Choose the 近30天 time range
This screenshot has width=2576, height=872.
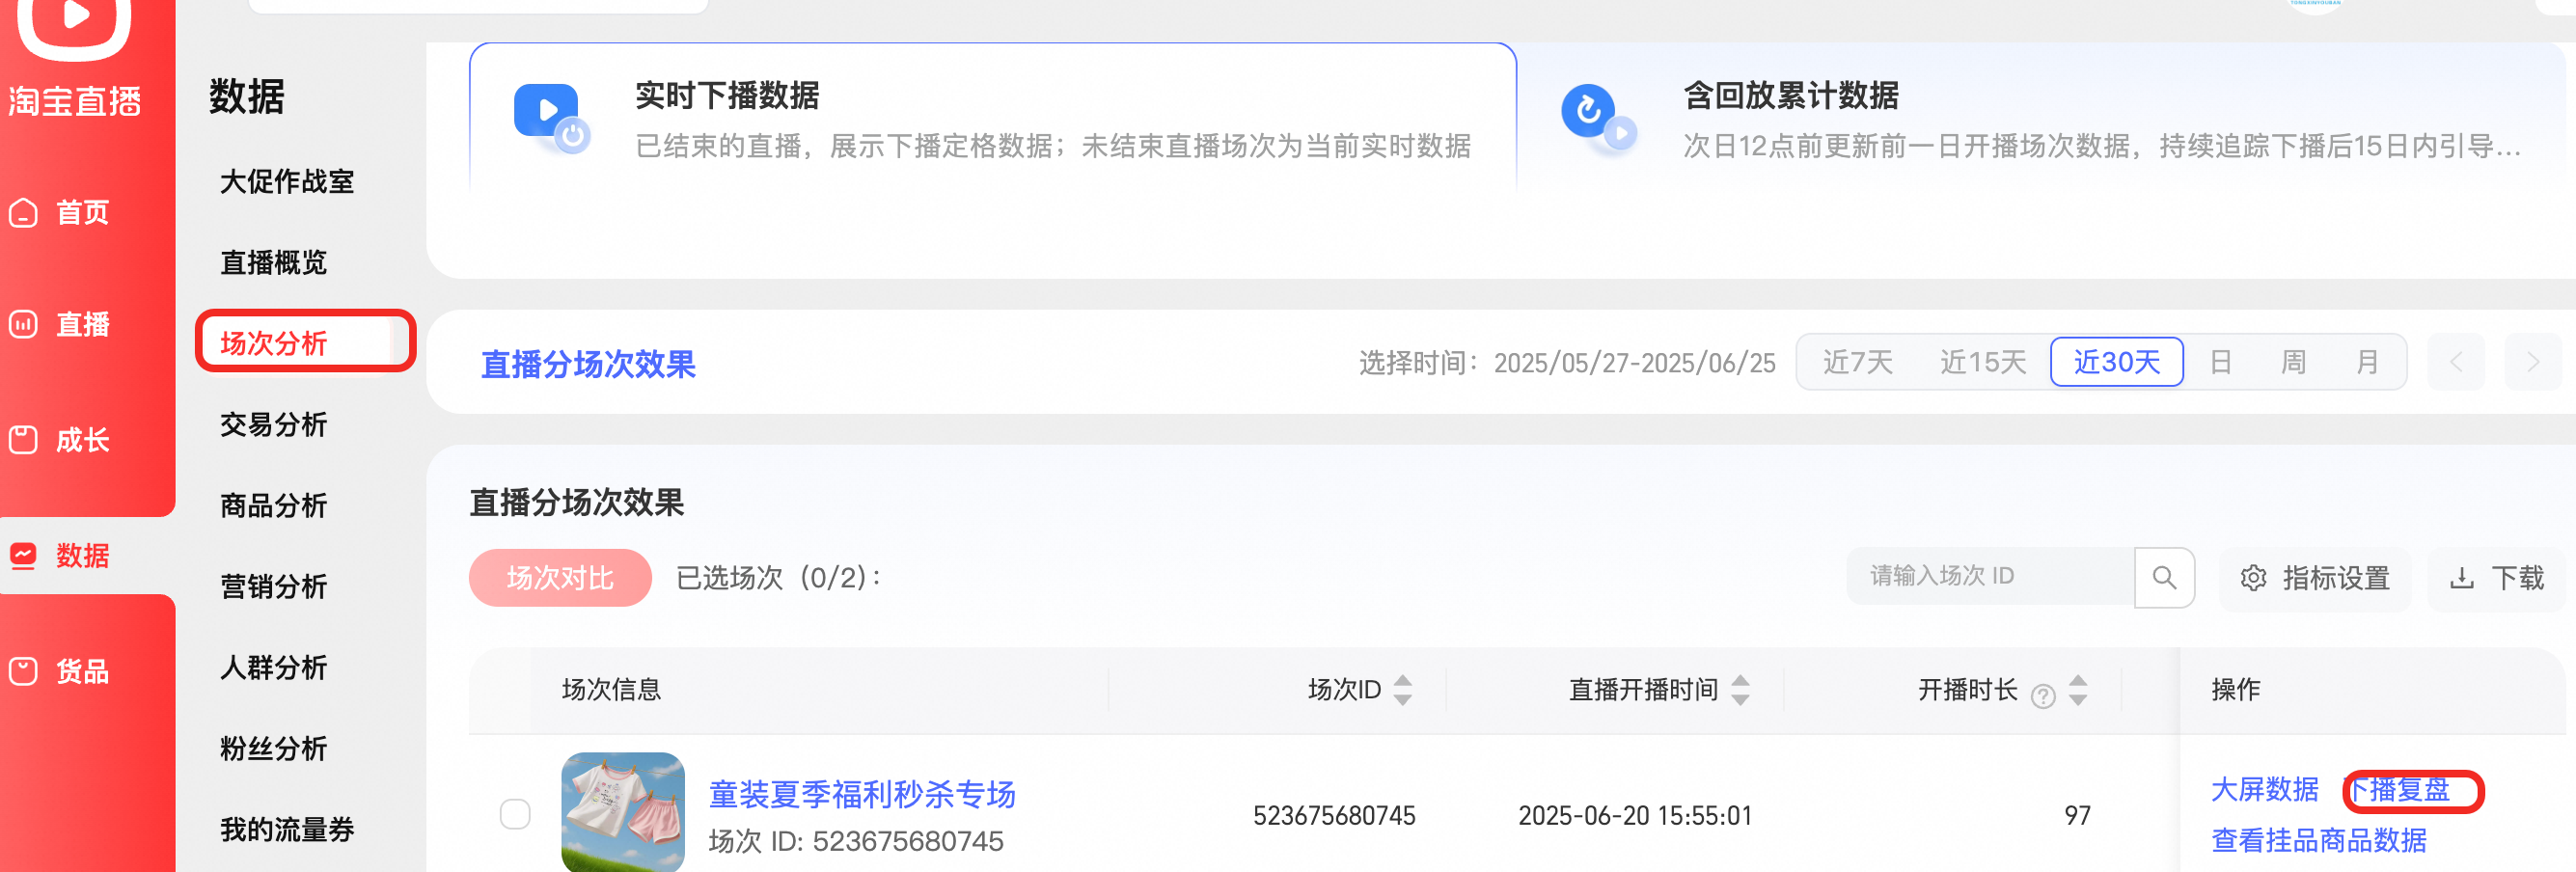2116,362
